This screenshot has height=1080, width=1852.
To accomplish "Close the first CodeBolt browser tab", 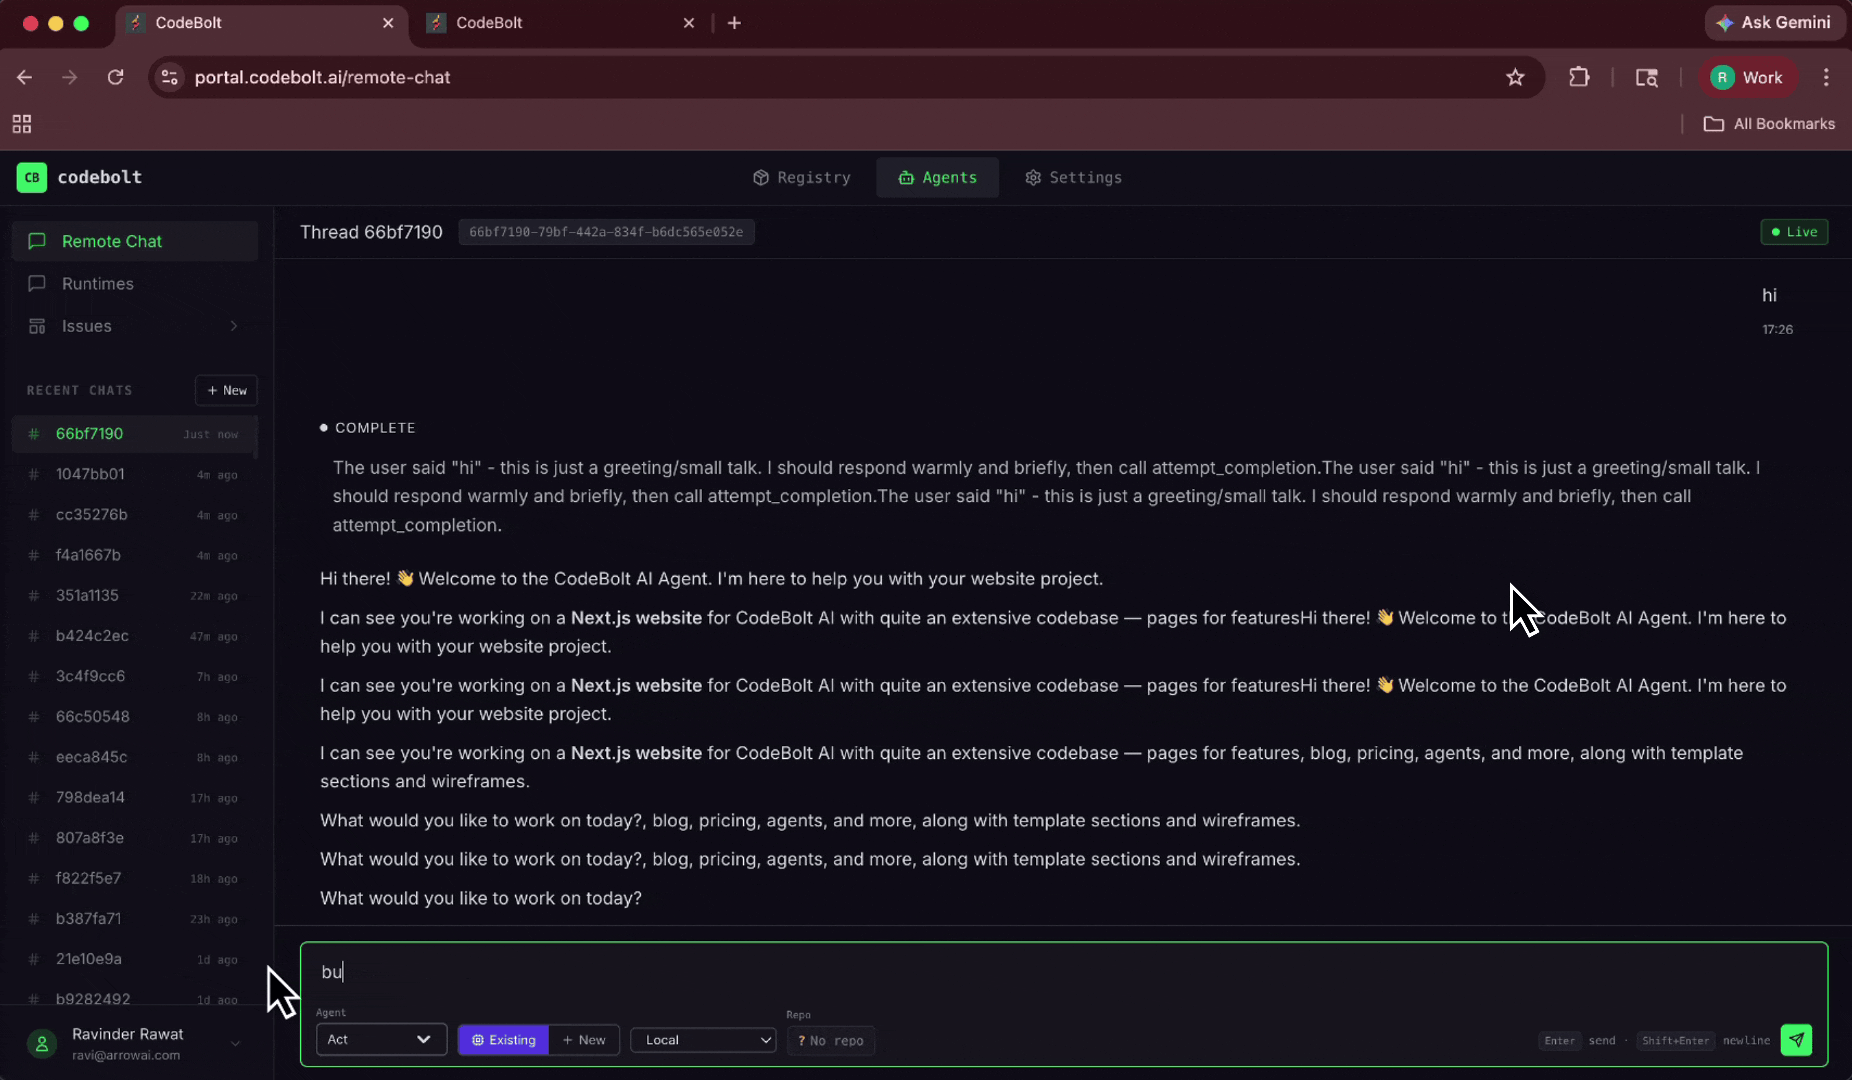I will 388,22.
